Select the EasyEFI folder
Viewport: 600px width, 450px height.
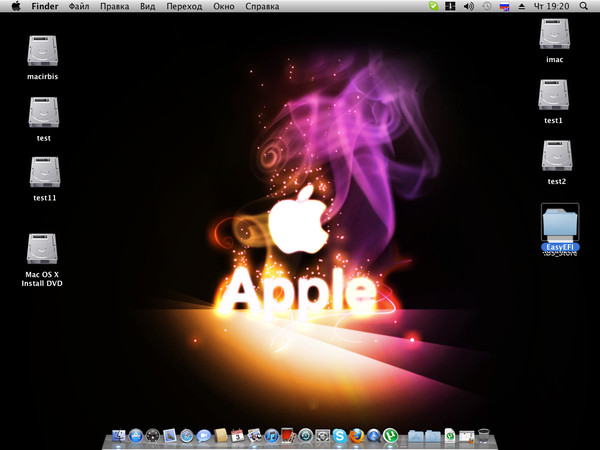click(x=560, y=223)
